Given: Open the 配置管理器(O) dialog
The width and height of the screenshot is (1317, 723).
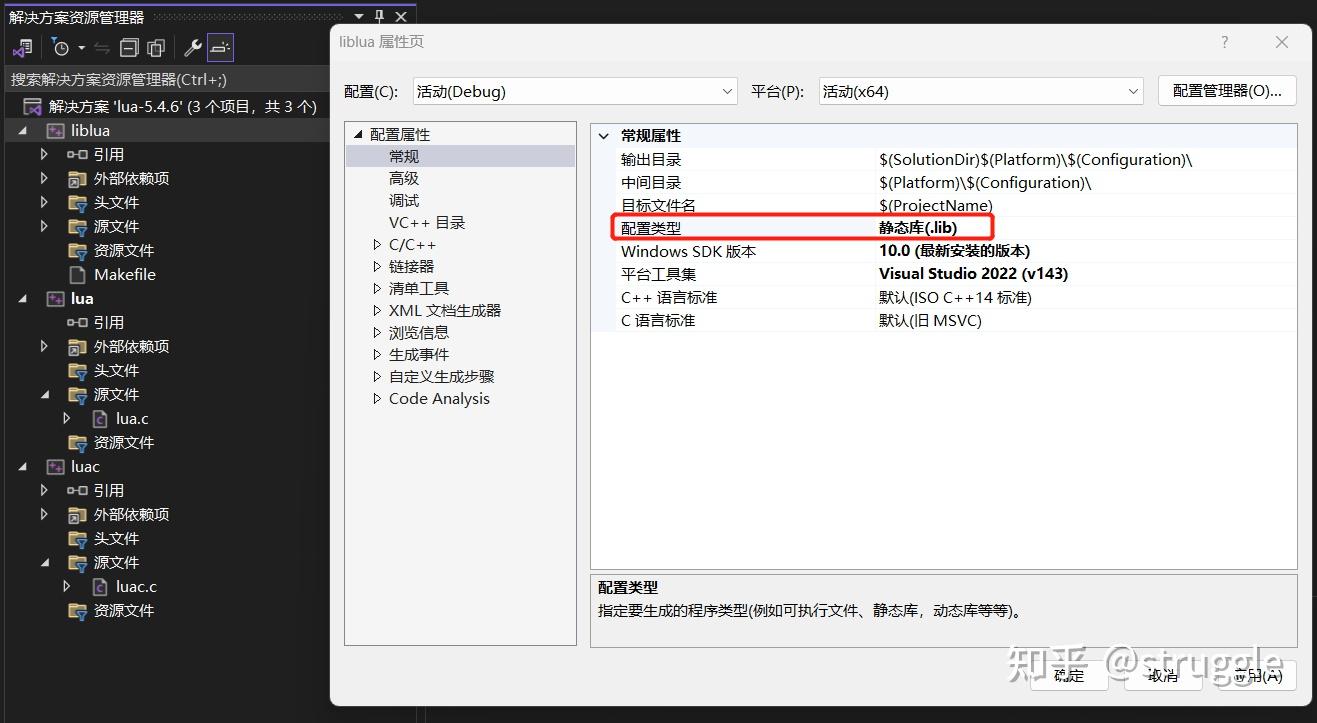Looking at the screenshot, I should [1227, 90].
